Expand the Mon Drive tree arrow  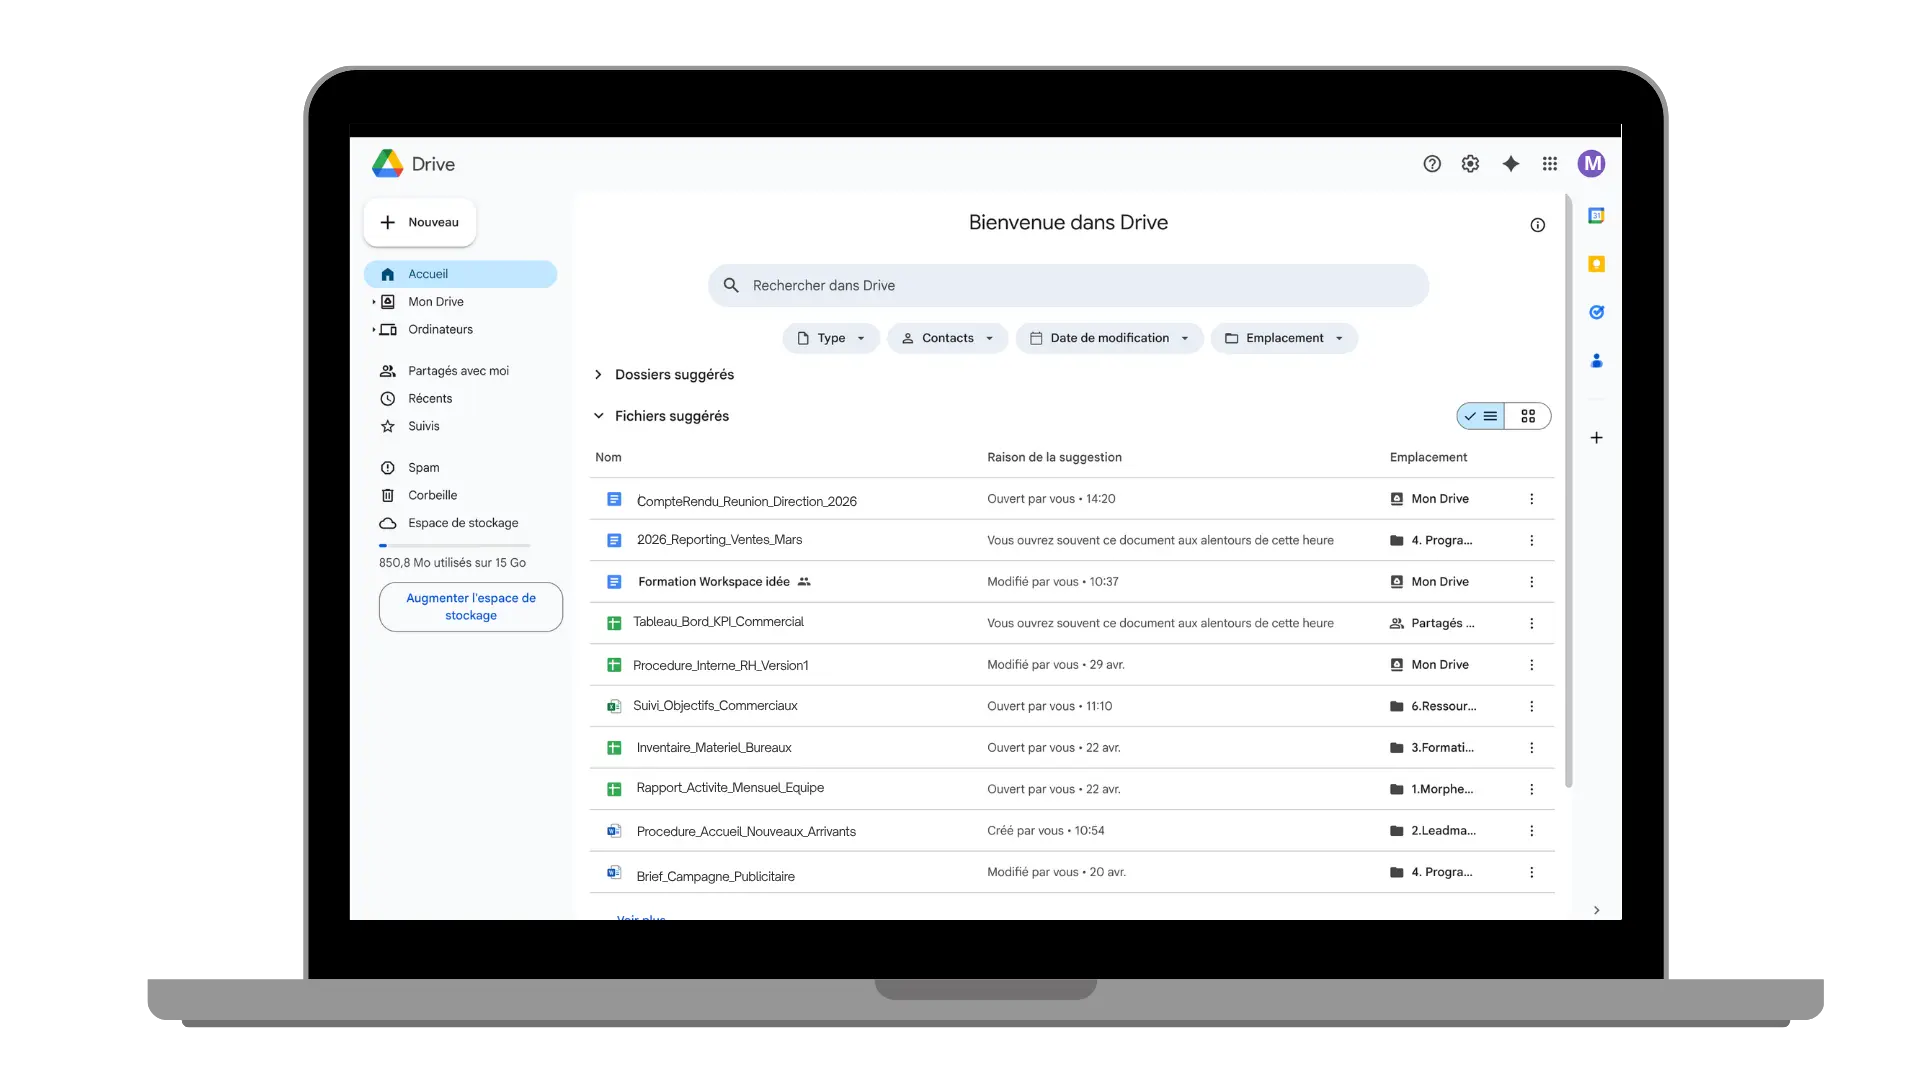pyautogui.click(x=374, y=302)
